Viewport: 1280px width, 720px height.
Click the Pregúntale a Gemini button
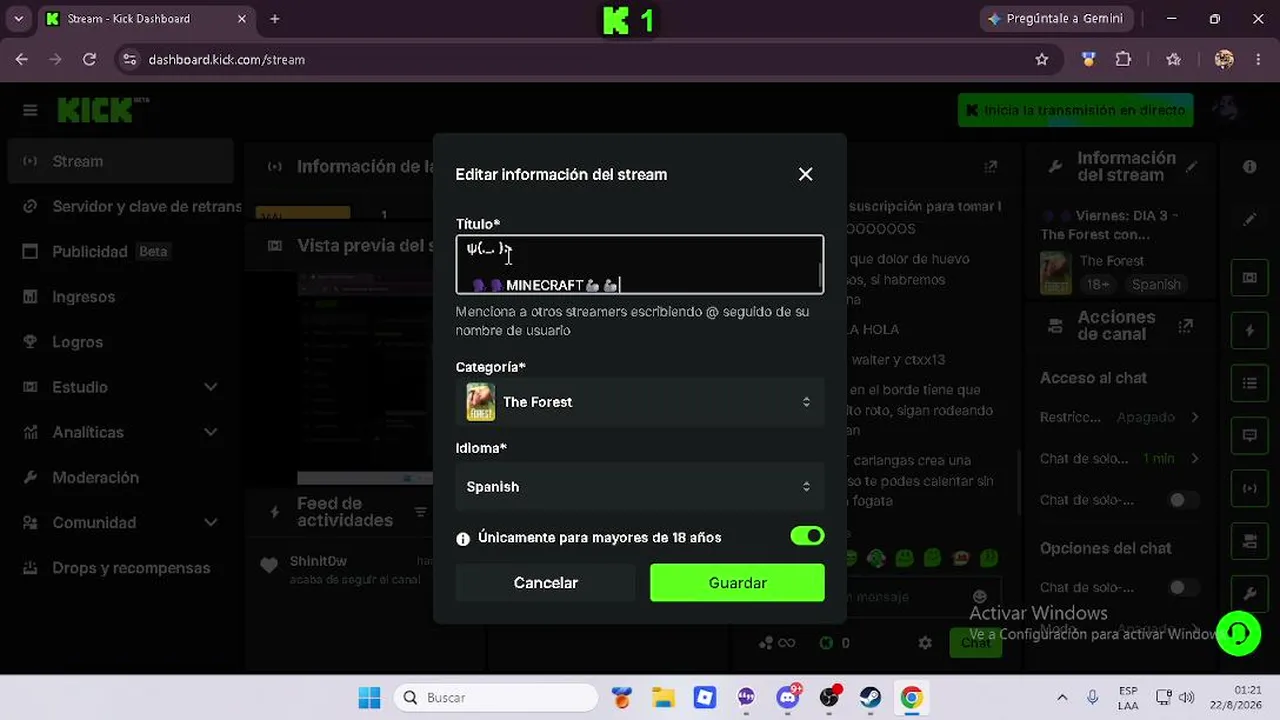click(x=1056, y=19)
